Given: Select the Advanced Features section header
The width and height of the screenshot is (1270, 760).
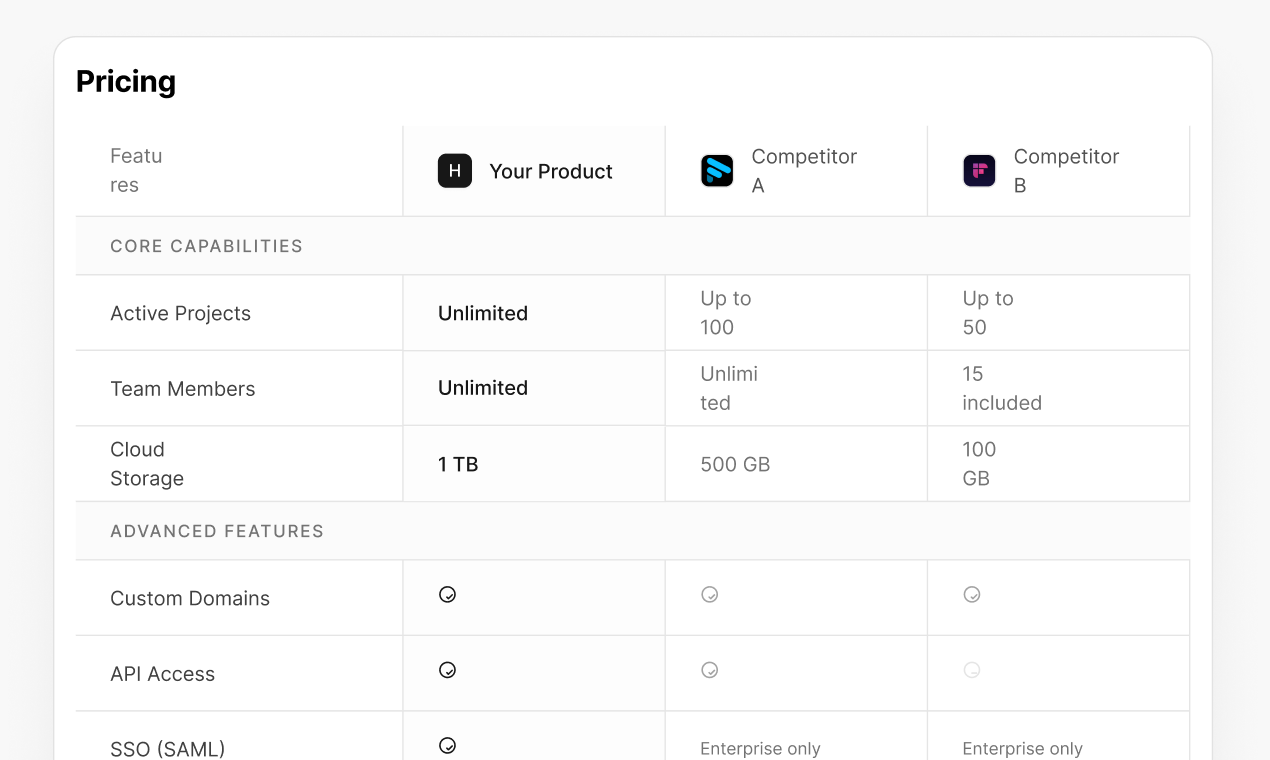Looking at the screenshot, I should pyautogui.click(x=217, y=531).
